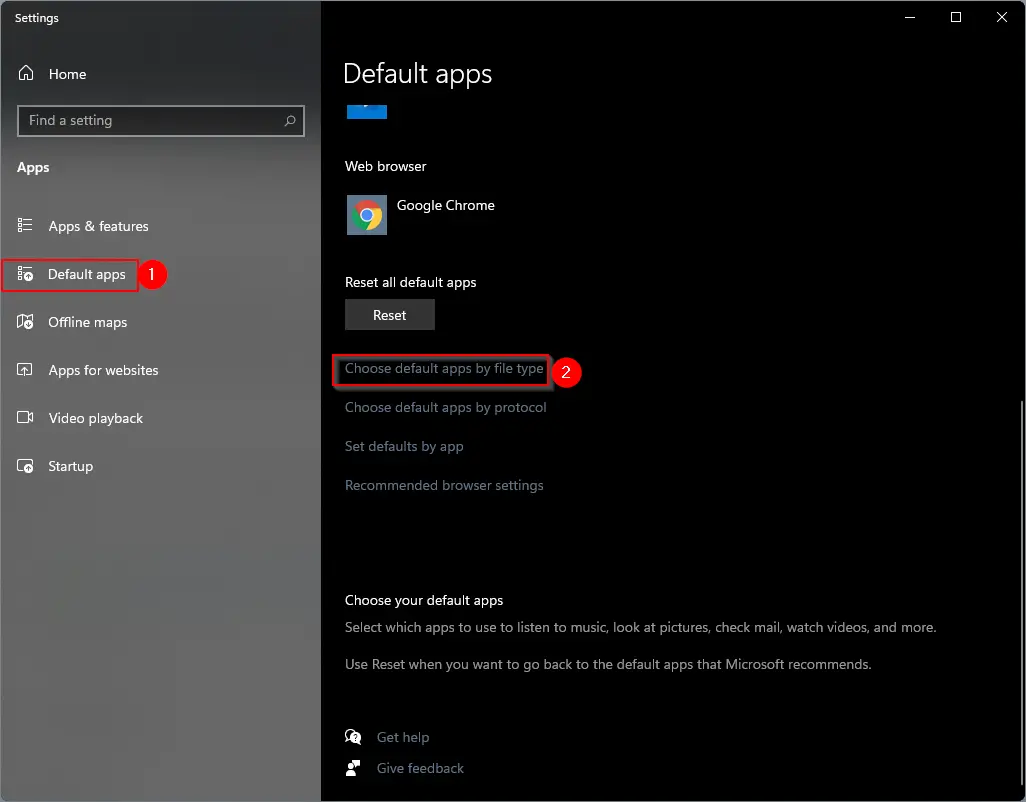This screenshot has height=802, width=1026.
Task: Click the Offline maps icon
Action: click(25, 322)
